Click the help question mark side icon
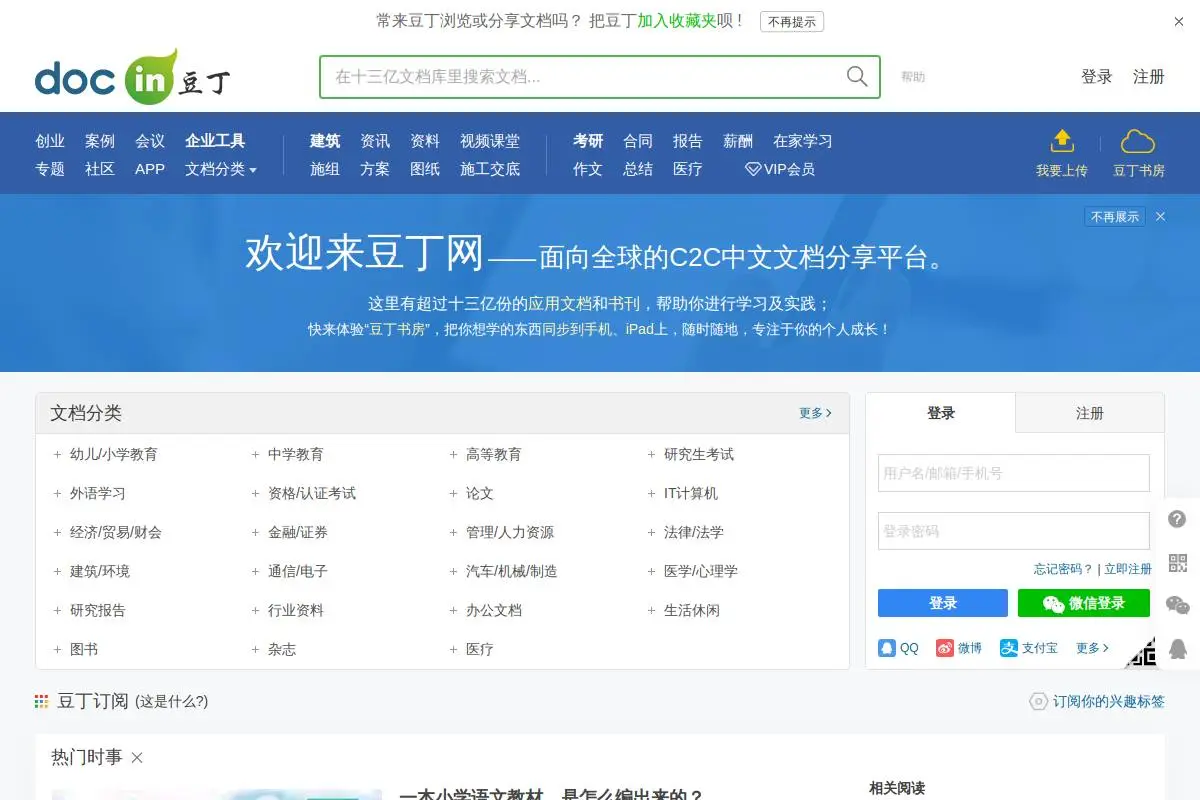The height and width of the screenshot is (800, 1200). pyautogui.click(x=1178, y=520)
